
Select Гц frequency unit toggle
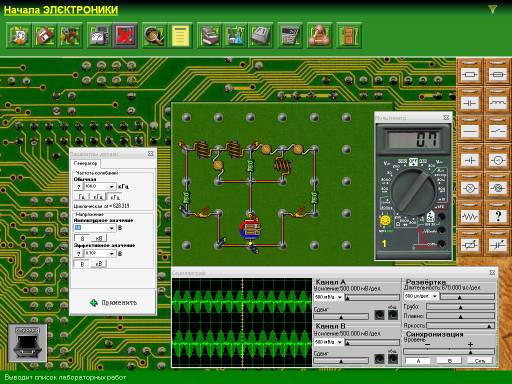(x=82, y=196)
